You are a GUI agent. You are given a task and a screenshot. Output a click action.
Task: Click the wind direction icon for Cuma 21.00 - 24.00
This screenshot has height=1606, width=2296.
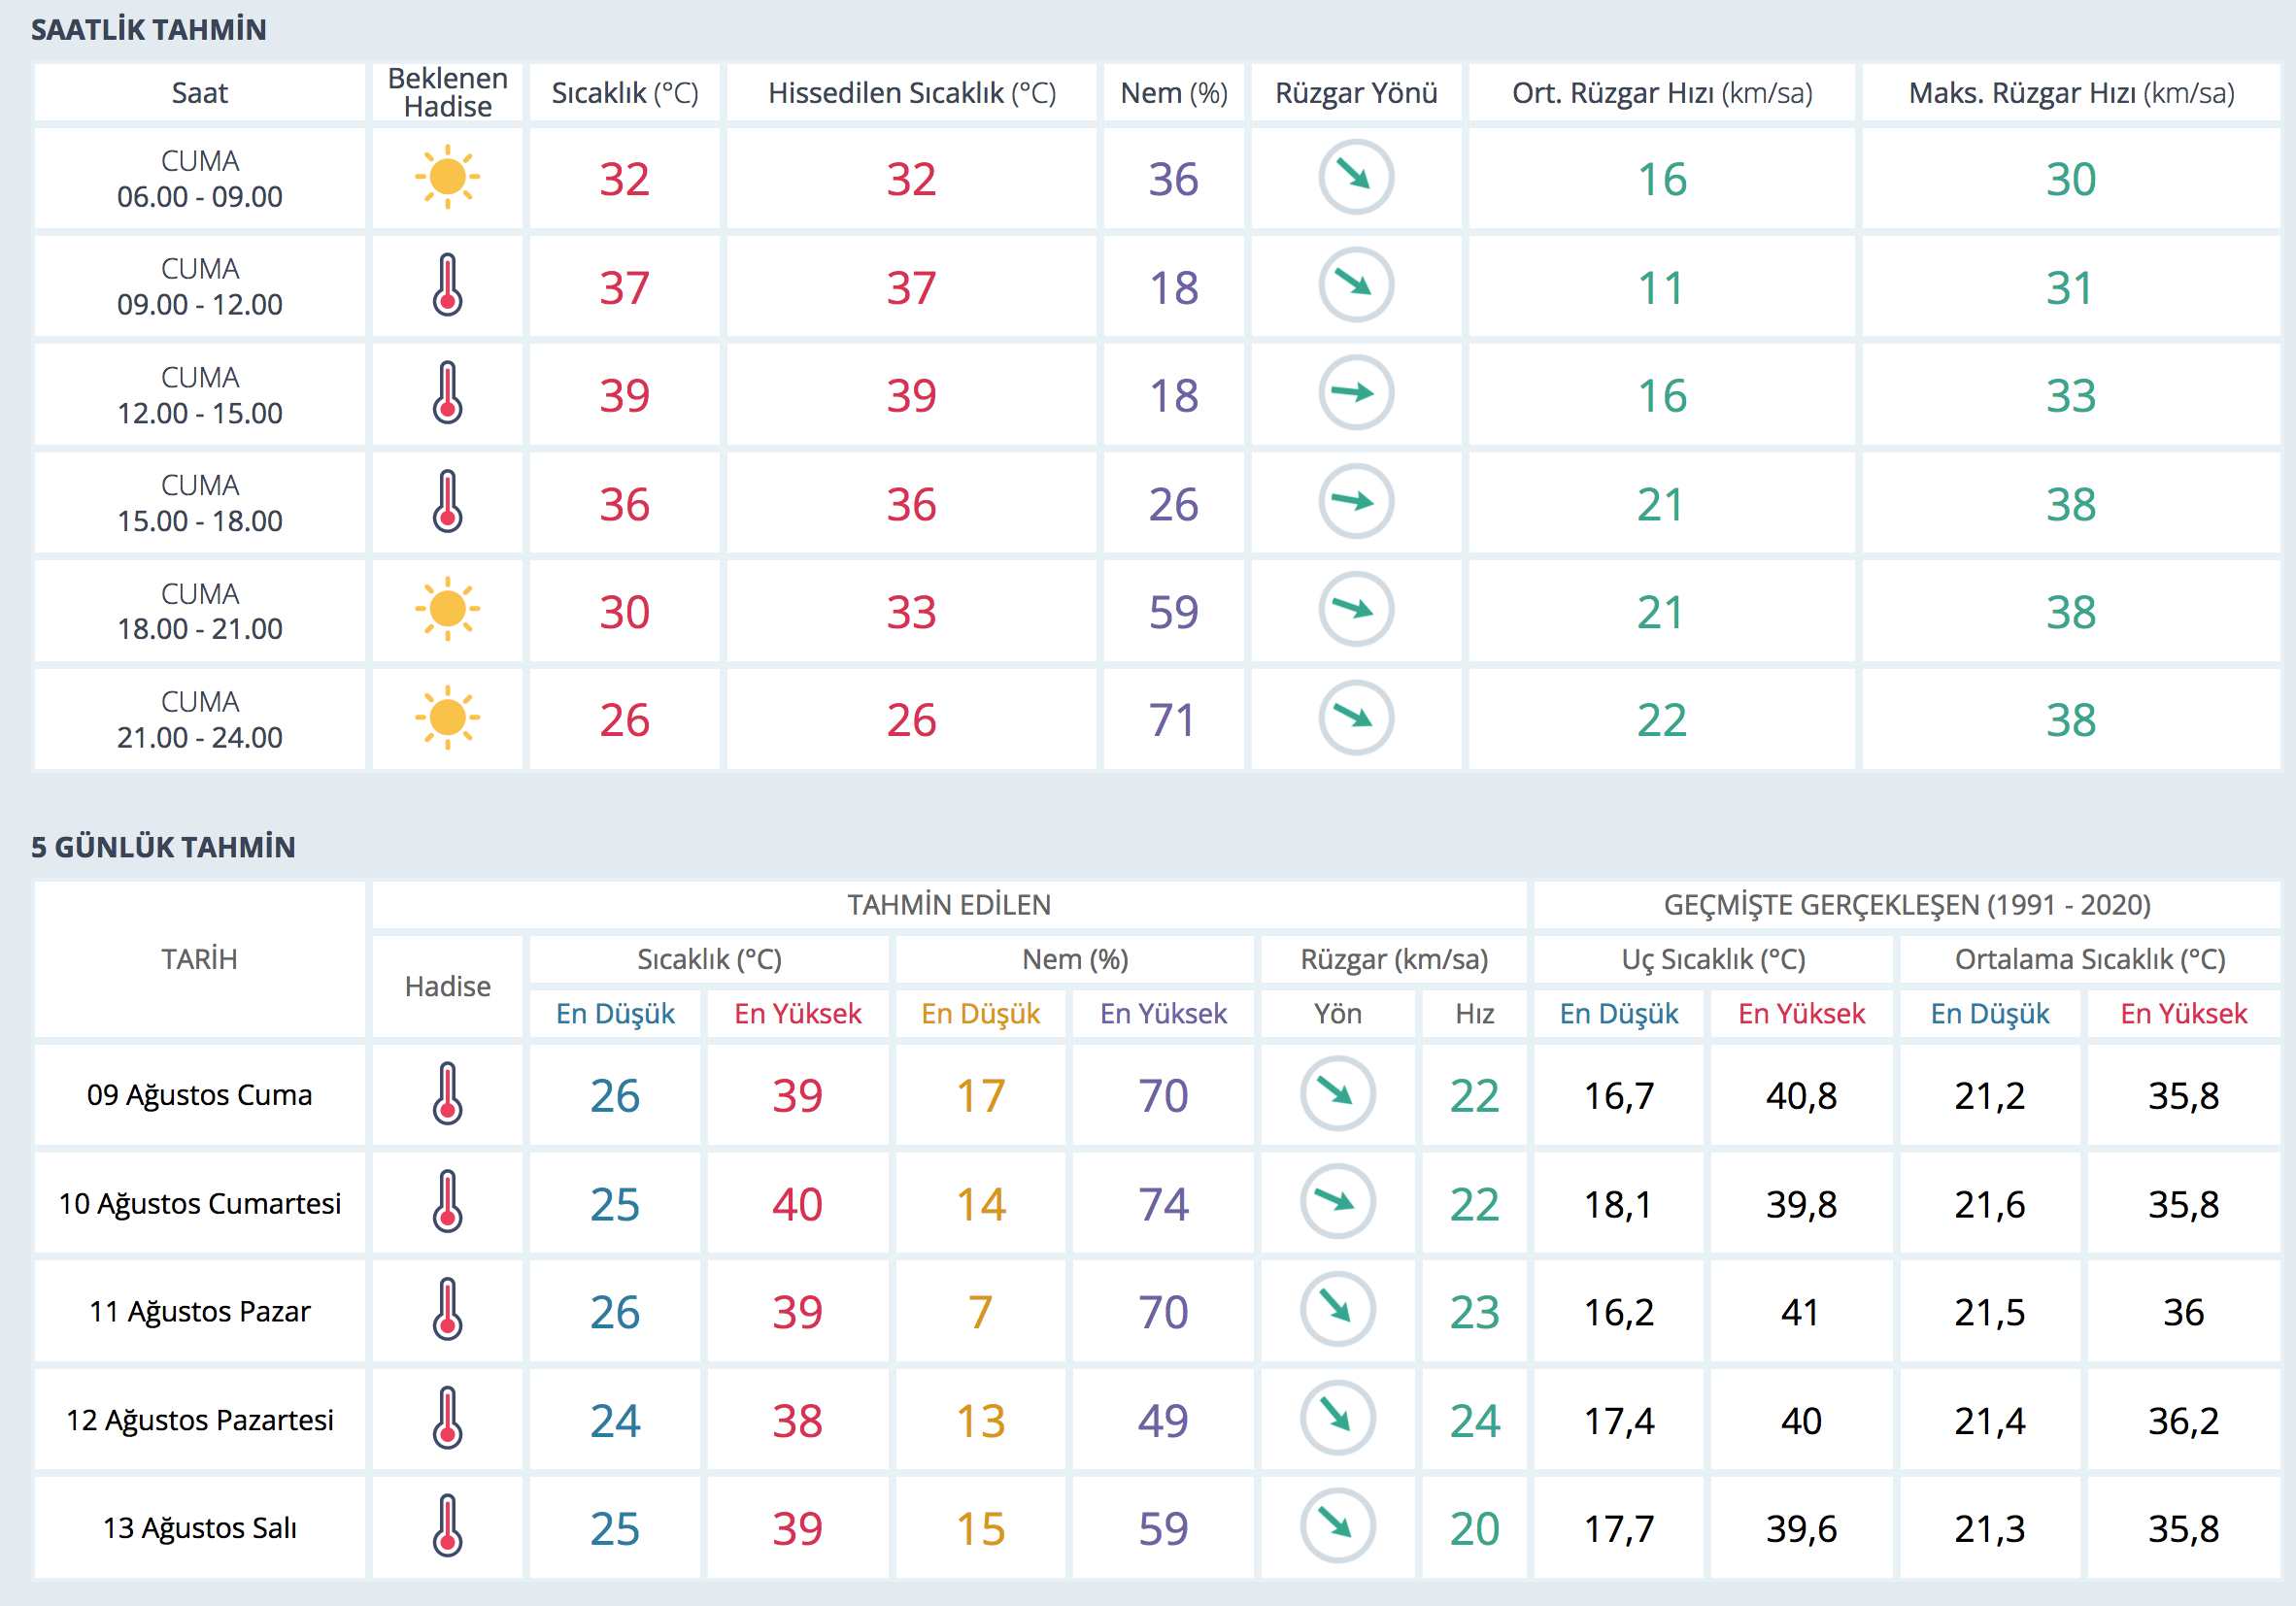tap(1355, 717)
